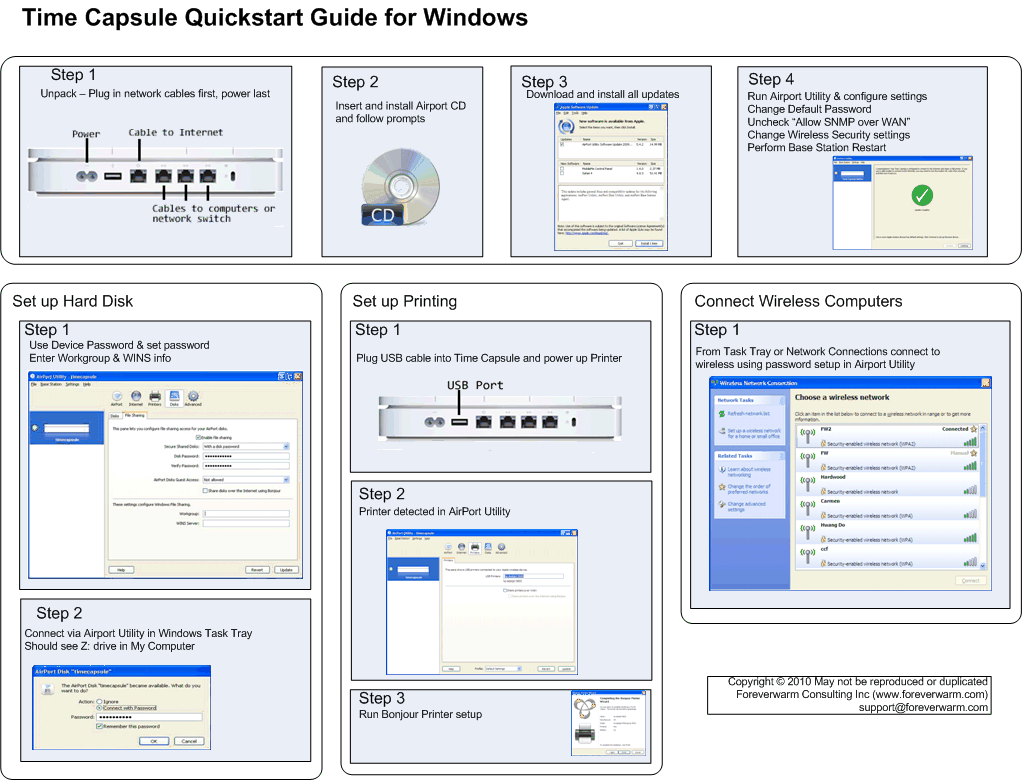
Task: Click the Disk Password input field
Action: (245, 456)
